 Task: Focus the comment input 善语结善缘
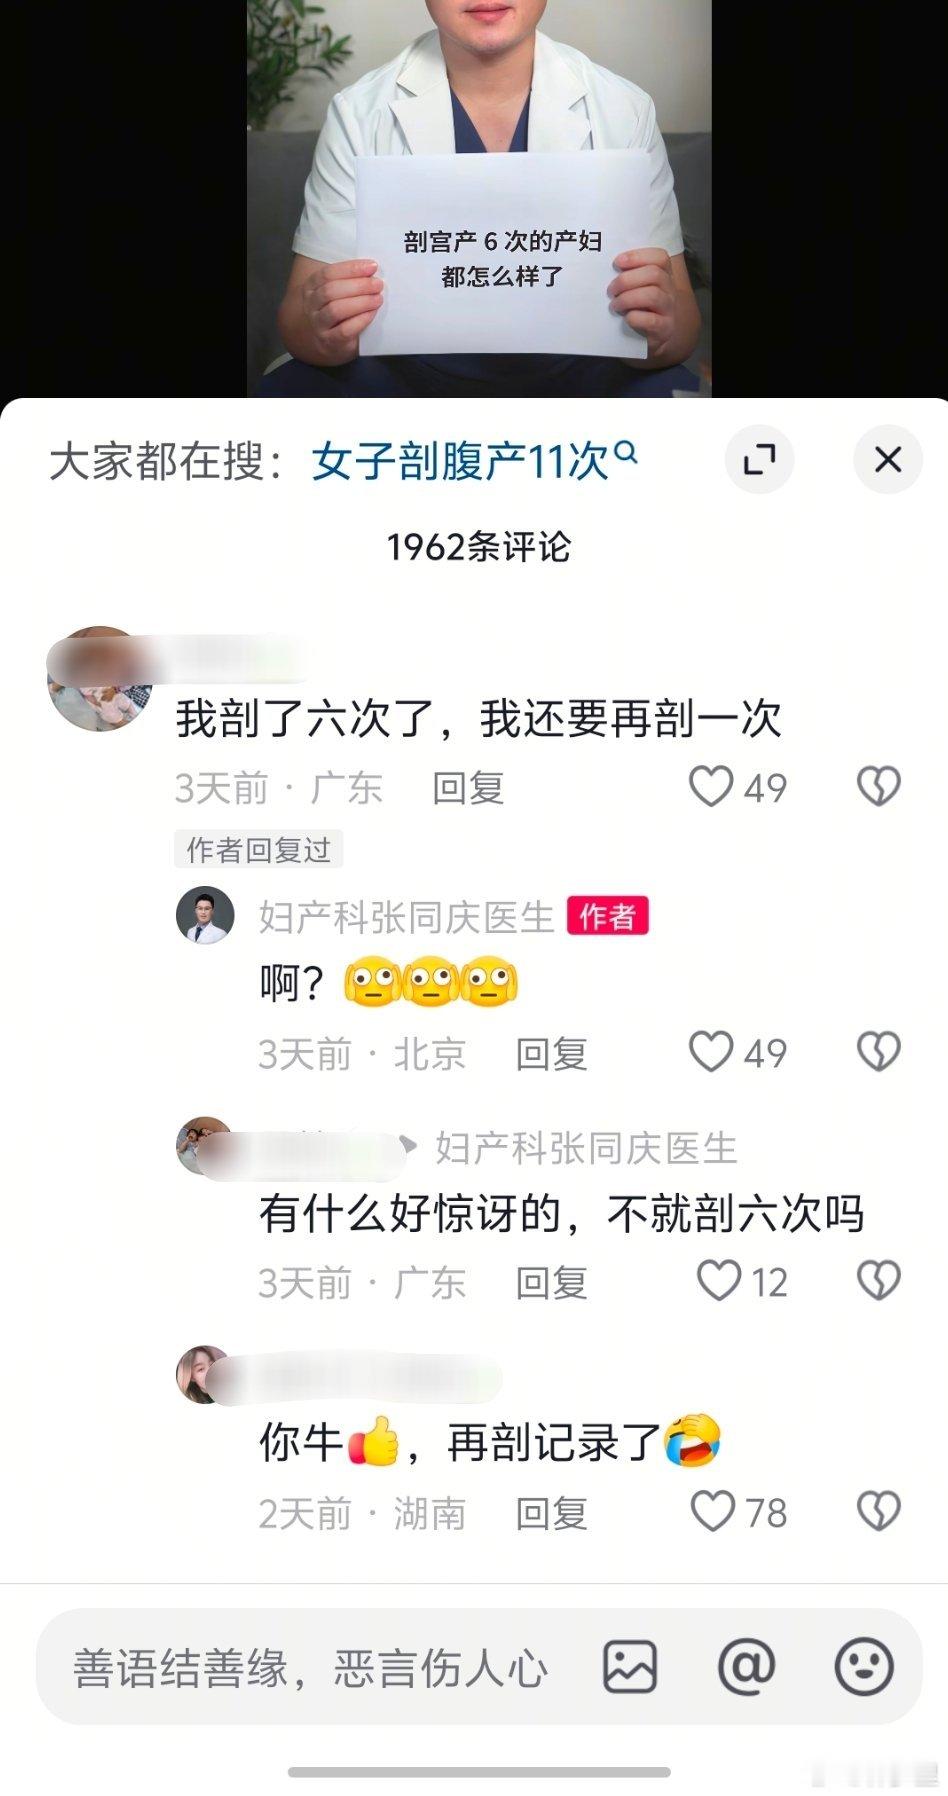(310, 1668)
